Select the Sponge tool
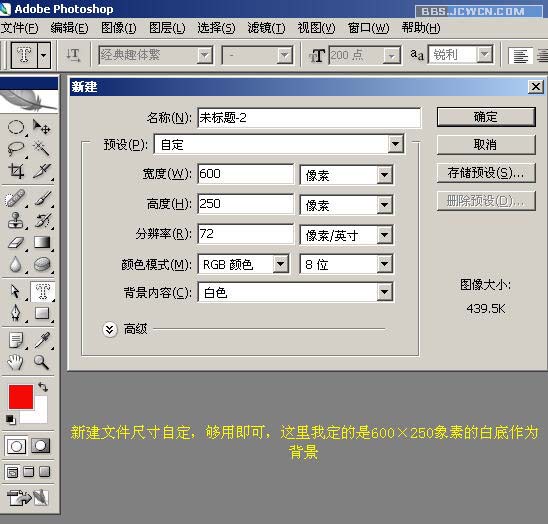This screenshot has height=524, width=548. 42,264
